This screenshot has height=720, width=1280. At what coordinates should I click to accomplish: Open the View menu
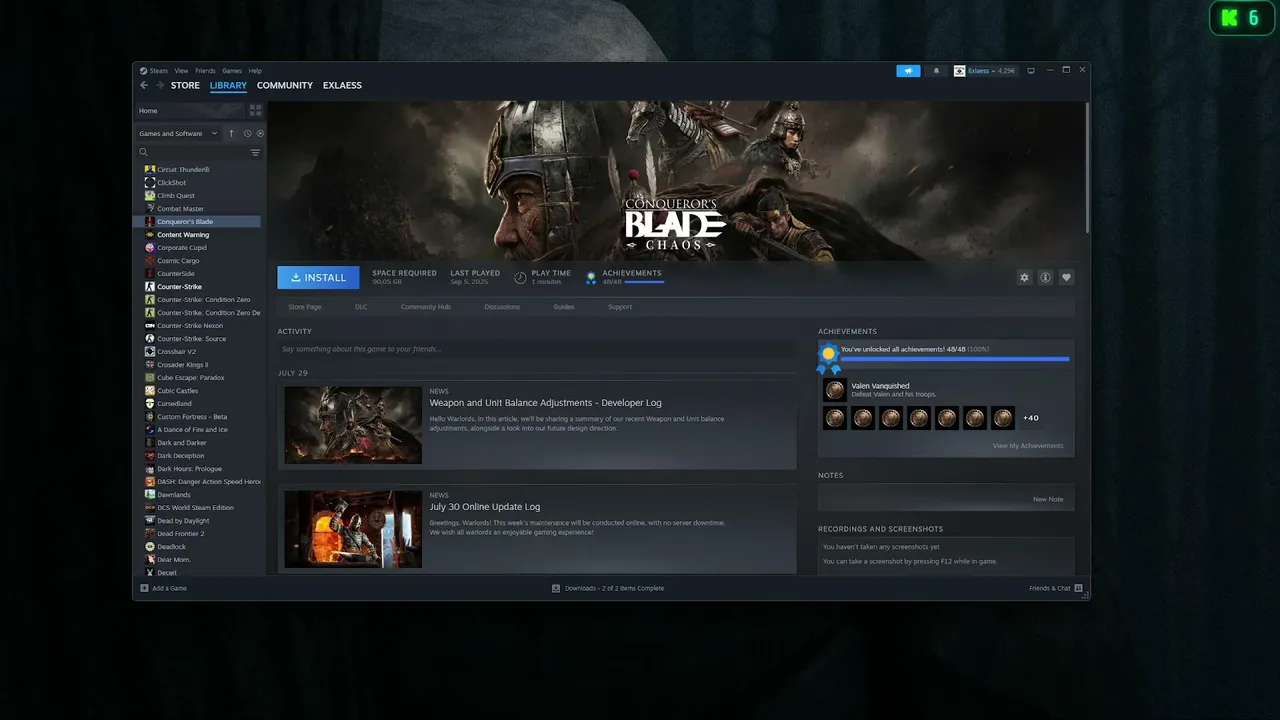(x=181, y=71)
